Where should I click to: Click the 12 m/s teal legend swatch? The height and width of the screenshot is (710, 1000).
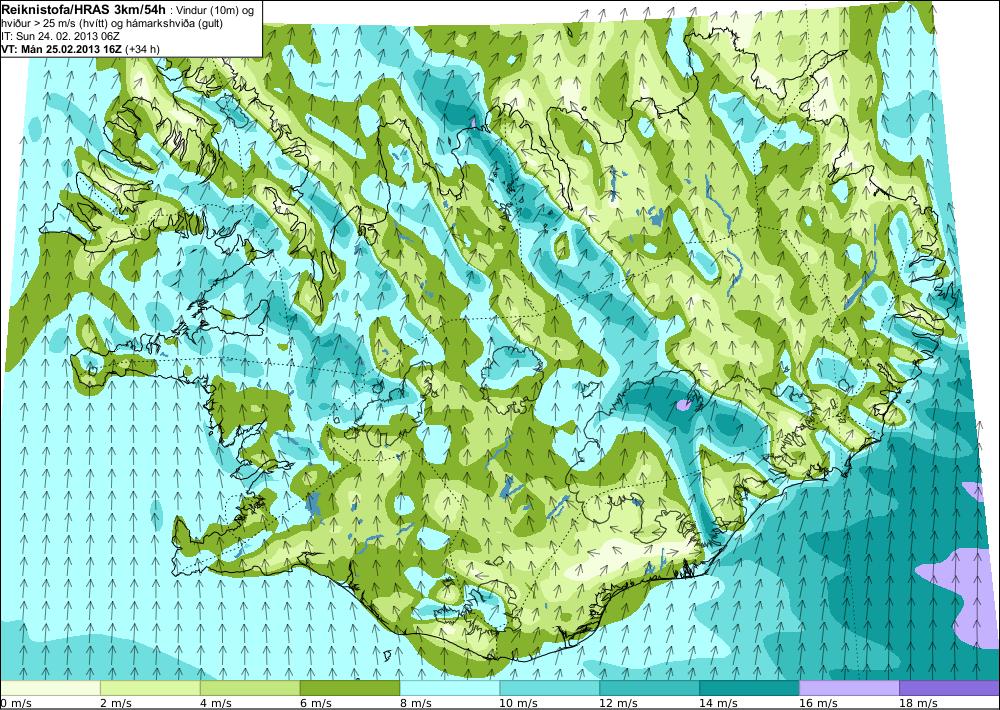(x=649, y=688)
